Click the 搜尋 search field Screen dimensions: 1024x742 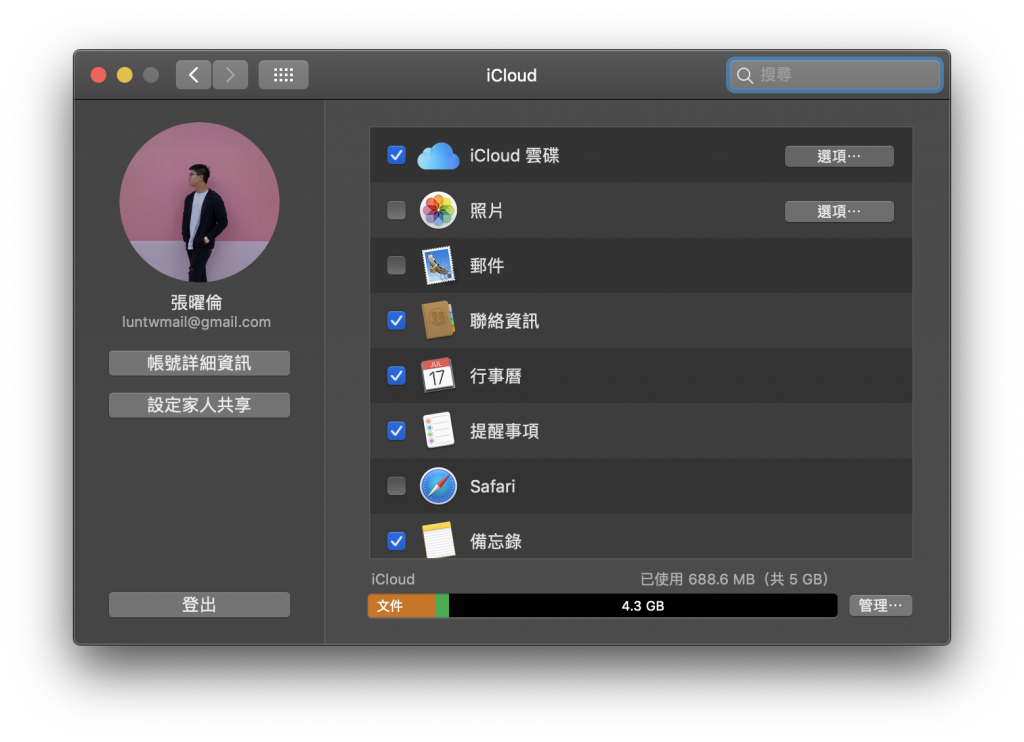[834, 75]
